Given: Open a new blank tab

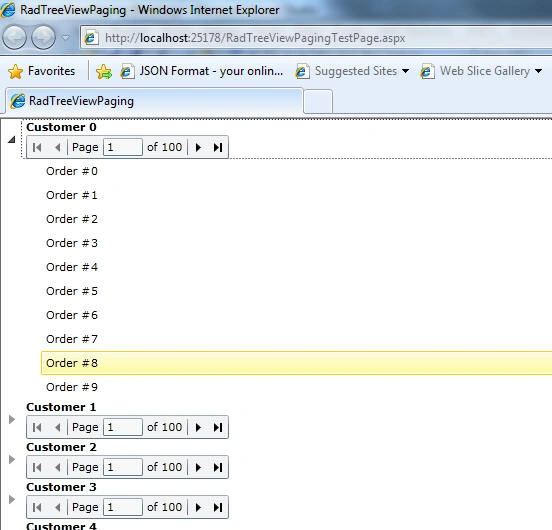Looking at the screenshot, I should click(318, 101).
